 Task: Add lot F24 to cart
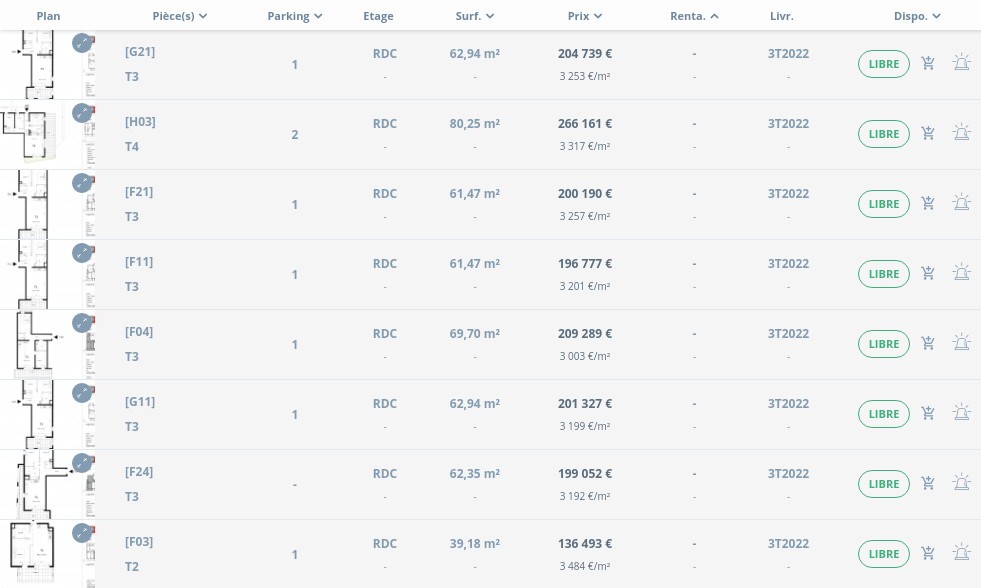click(928, 484)
